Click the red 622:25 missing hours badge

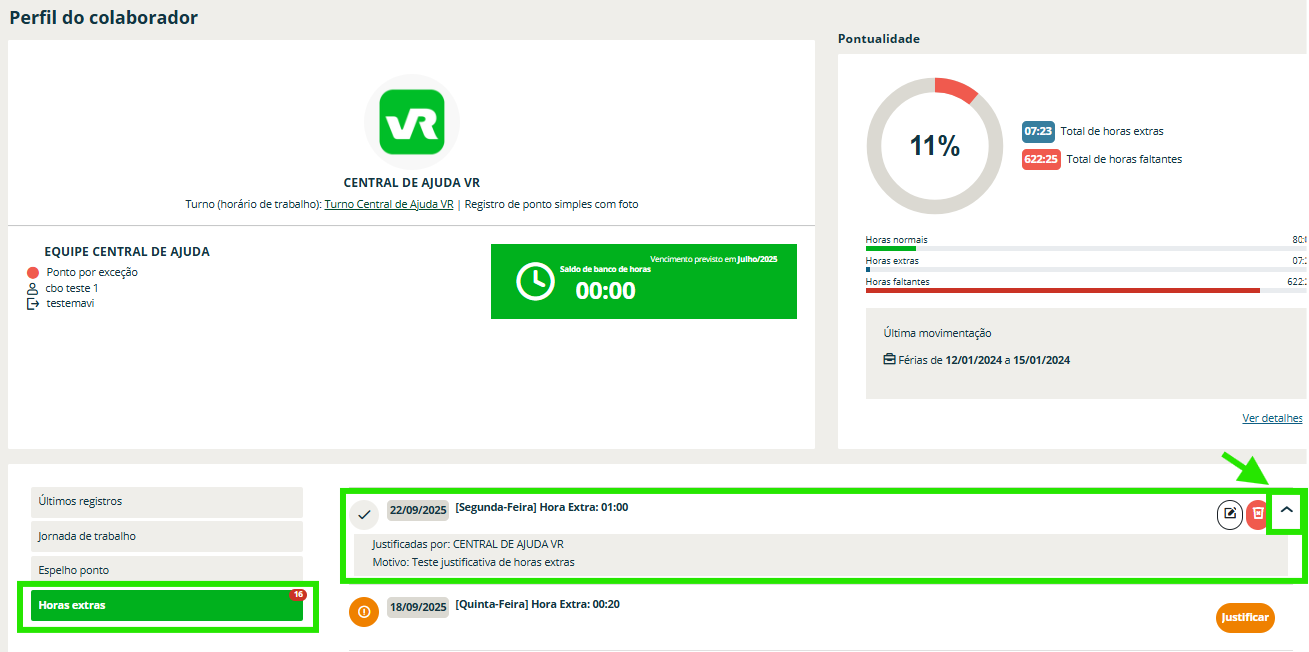pos(1041,159)
